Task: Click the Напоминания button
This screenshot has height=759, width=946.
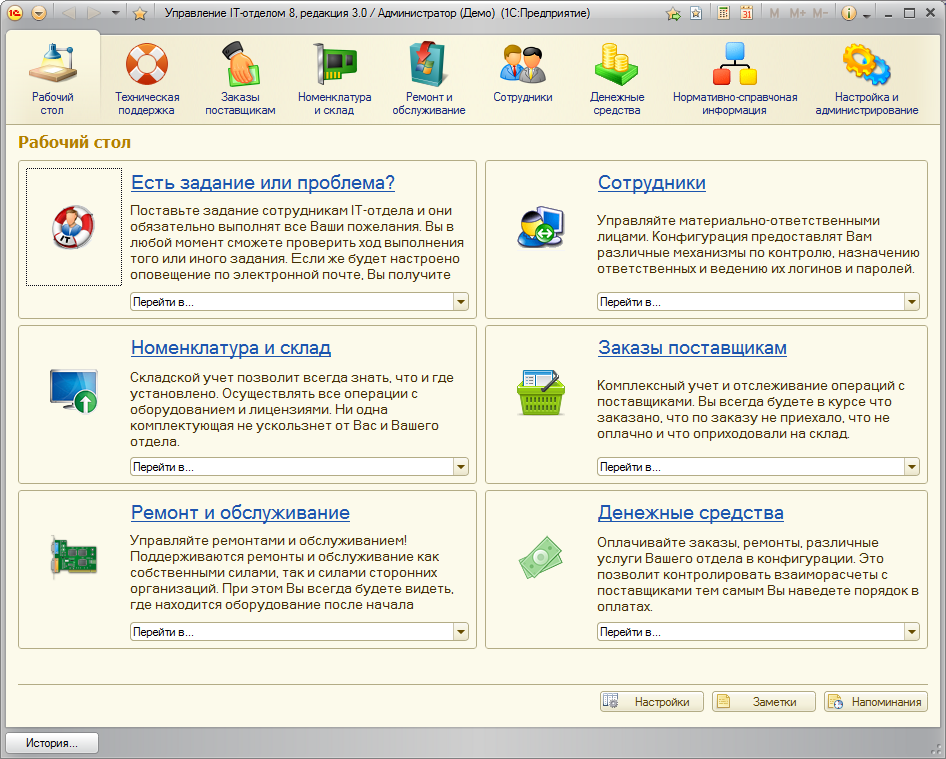Action: click(x=876, y=702)
